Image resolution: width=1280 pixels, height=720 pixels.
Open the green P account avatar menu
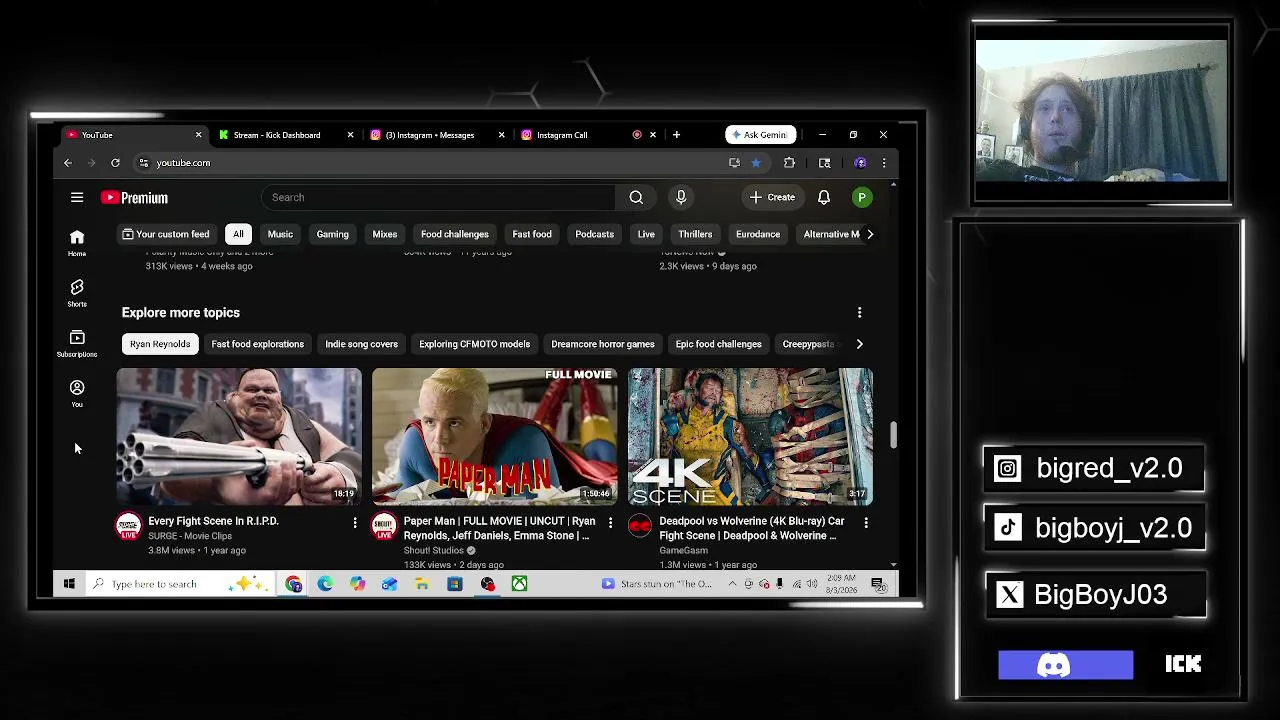click(861, 197)
